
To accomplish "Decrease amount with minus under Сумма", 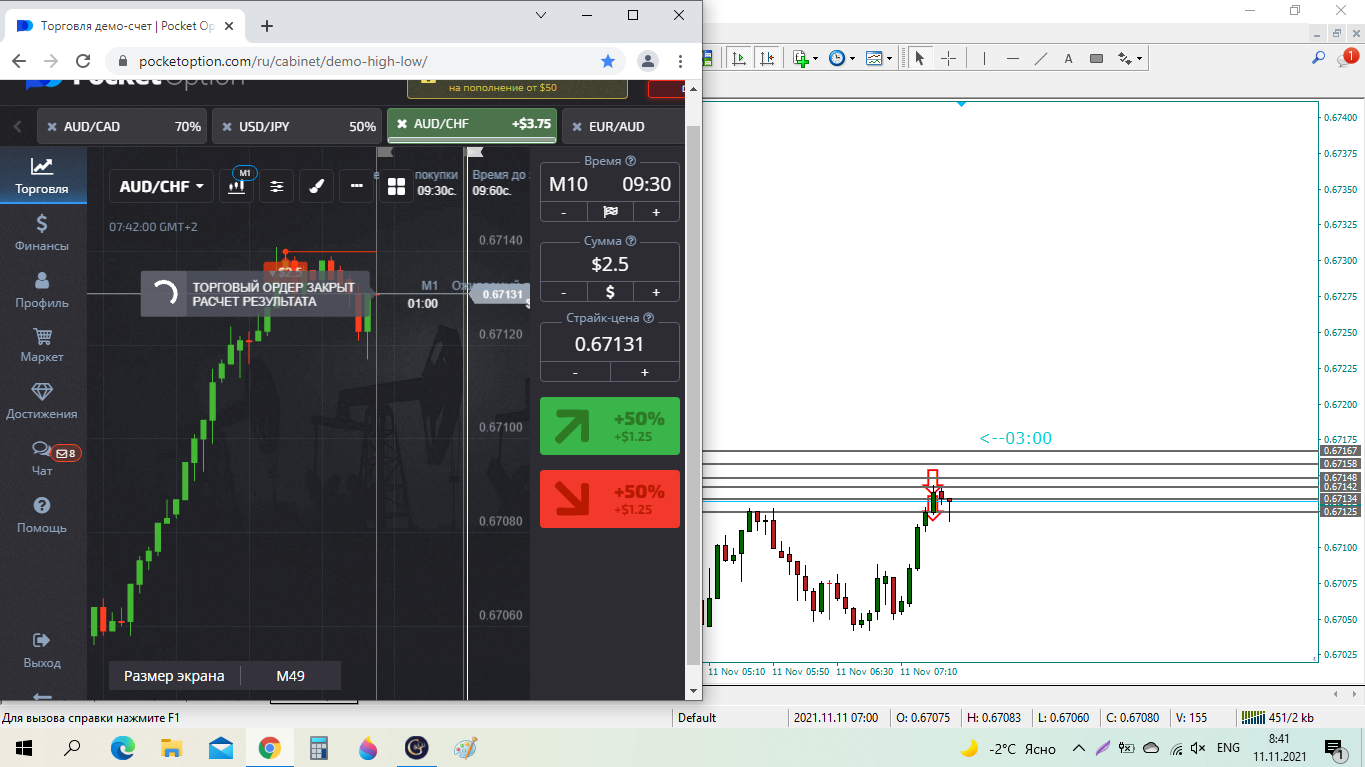I will 564,292.
